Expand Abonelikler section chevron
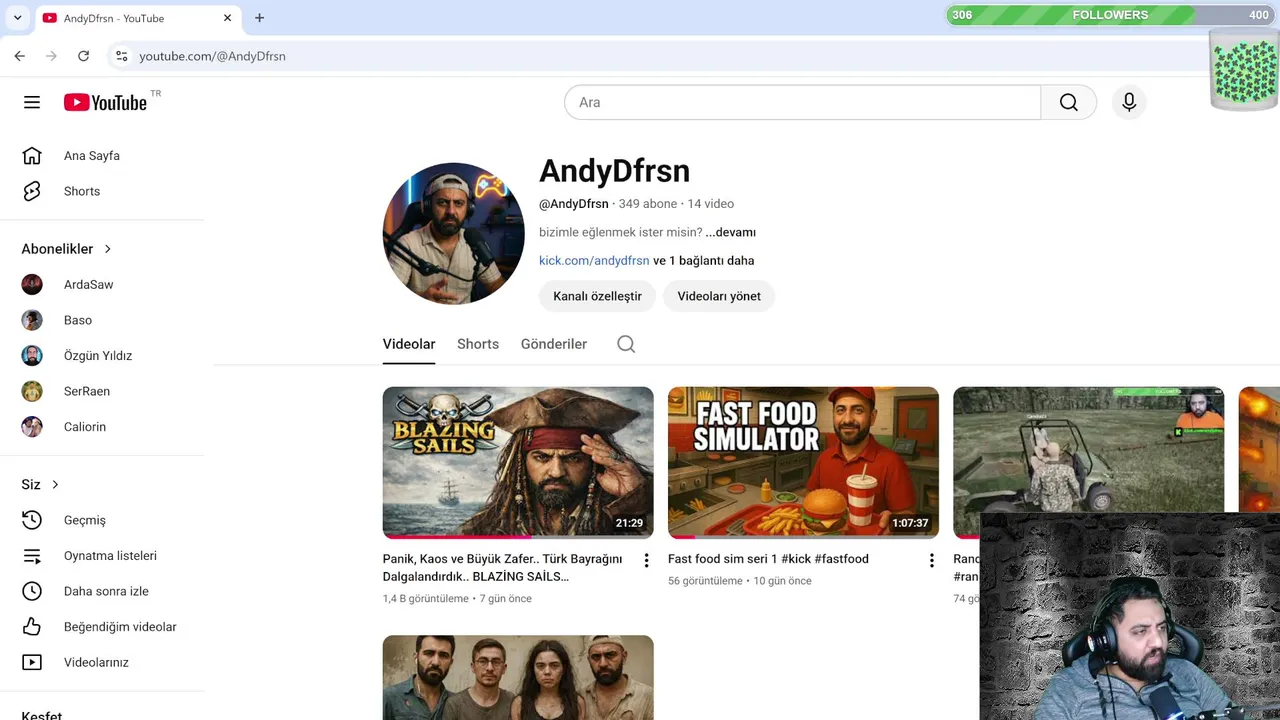The width and height of the screenshot is (1280, 720). coord(108,249)
